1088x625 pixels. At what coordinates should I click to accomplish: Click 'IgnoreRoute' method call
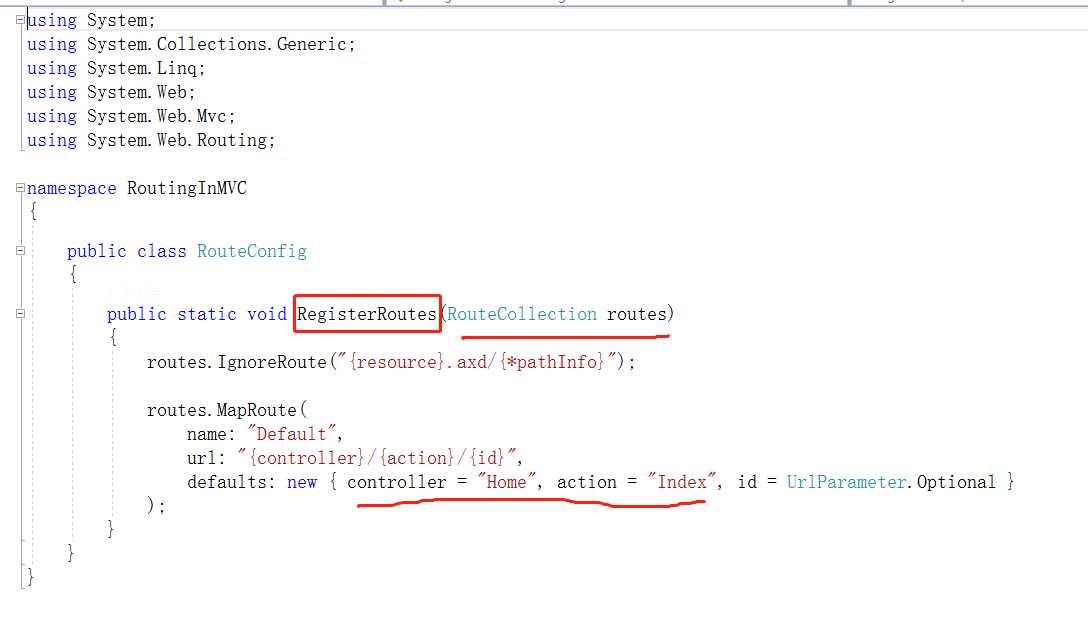(x=272, y=362)
